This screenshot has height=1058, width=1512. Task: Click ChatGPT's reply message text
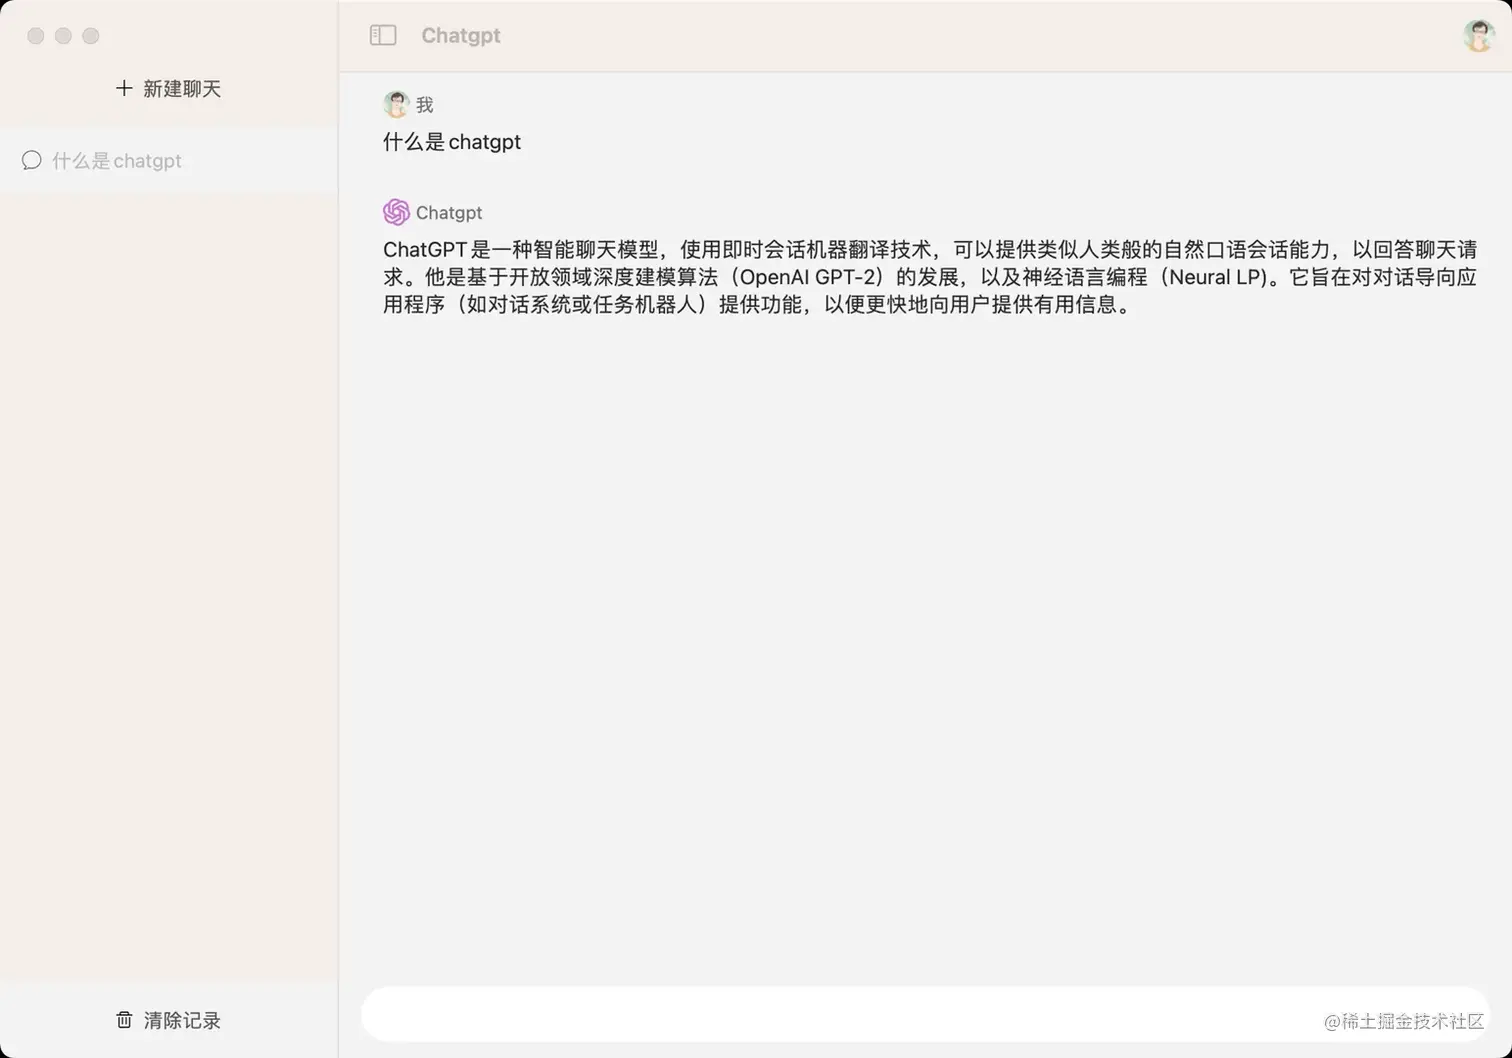click(930, 277)
